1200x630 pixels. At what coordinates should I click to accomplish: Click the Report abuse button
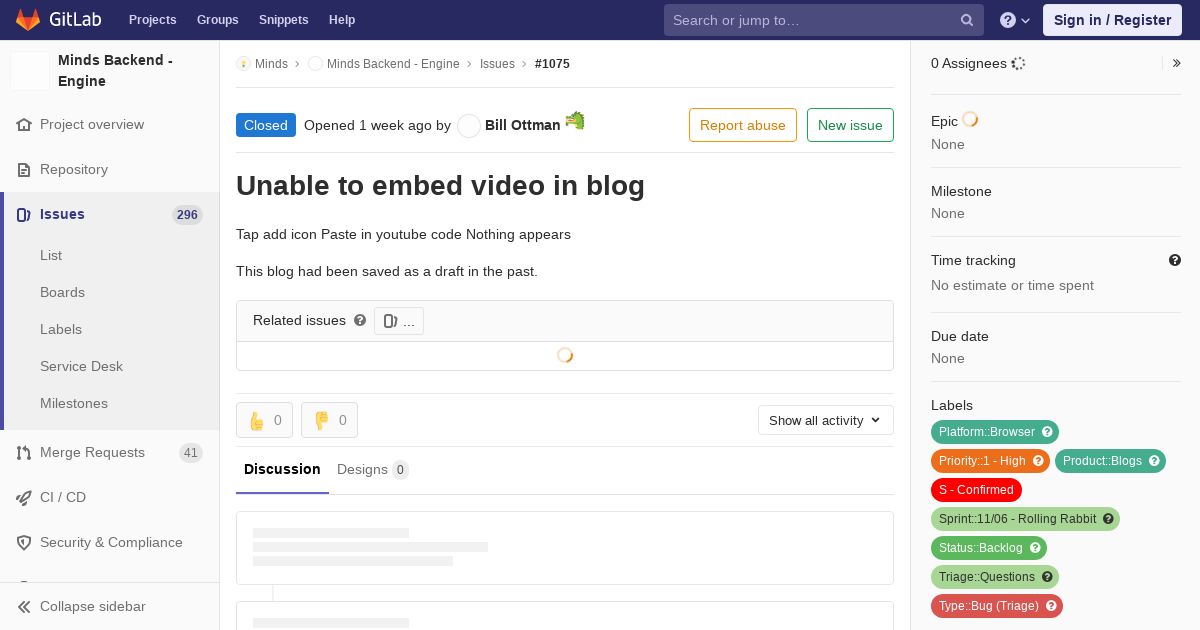(x=743, y=125)
